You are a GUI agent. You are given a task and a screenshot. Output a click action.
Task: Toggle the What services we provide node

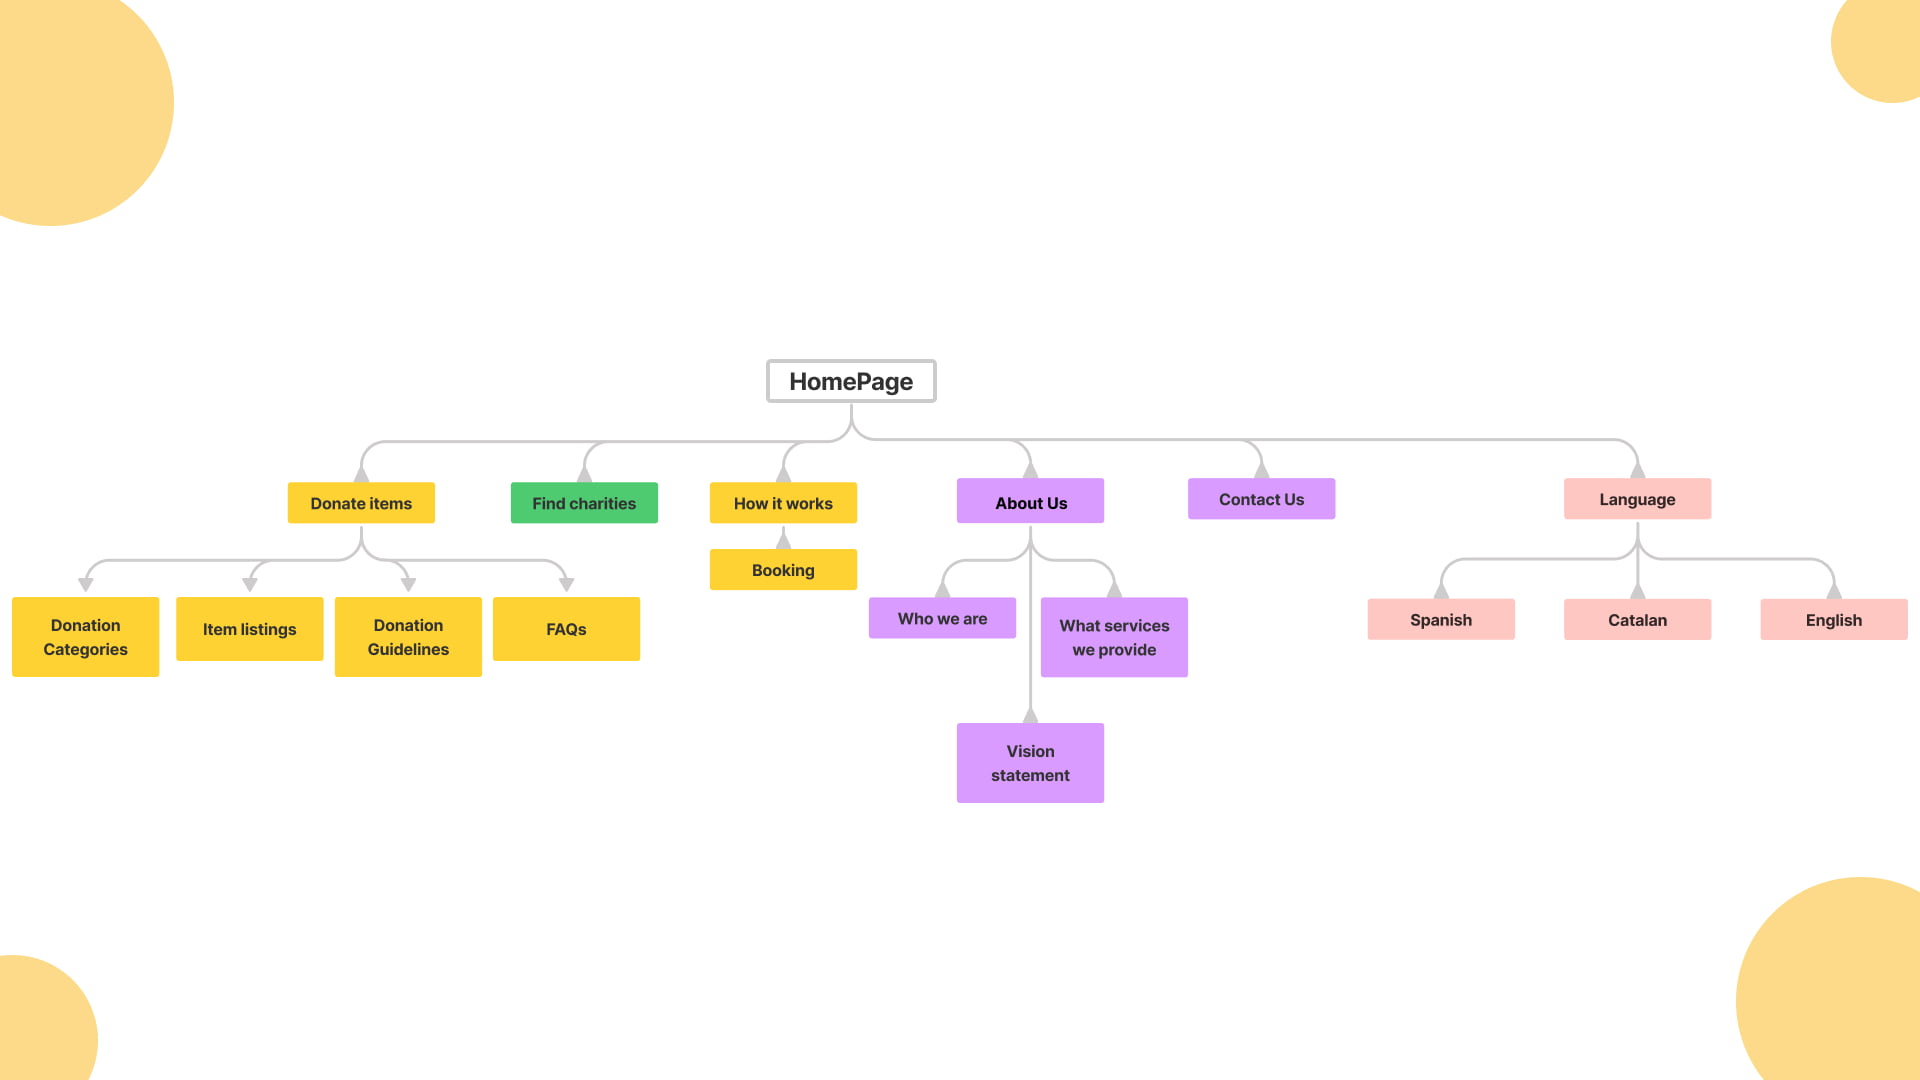(1113, 636)
